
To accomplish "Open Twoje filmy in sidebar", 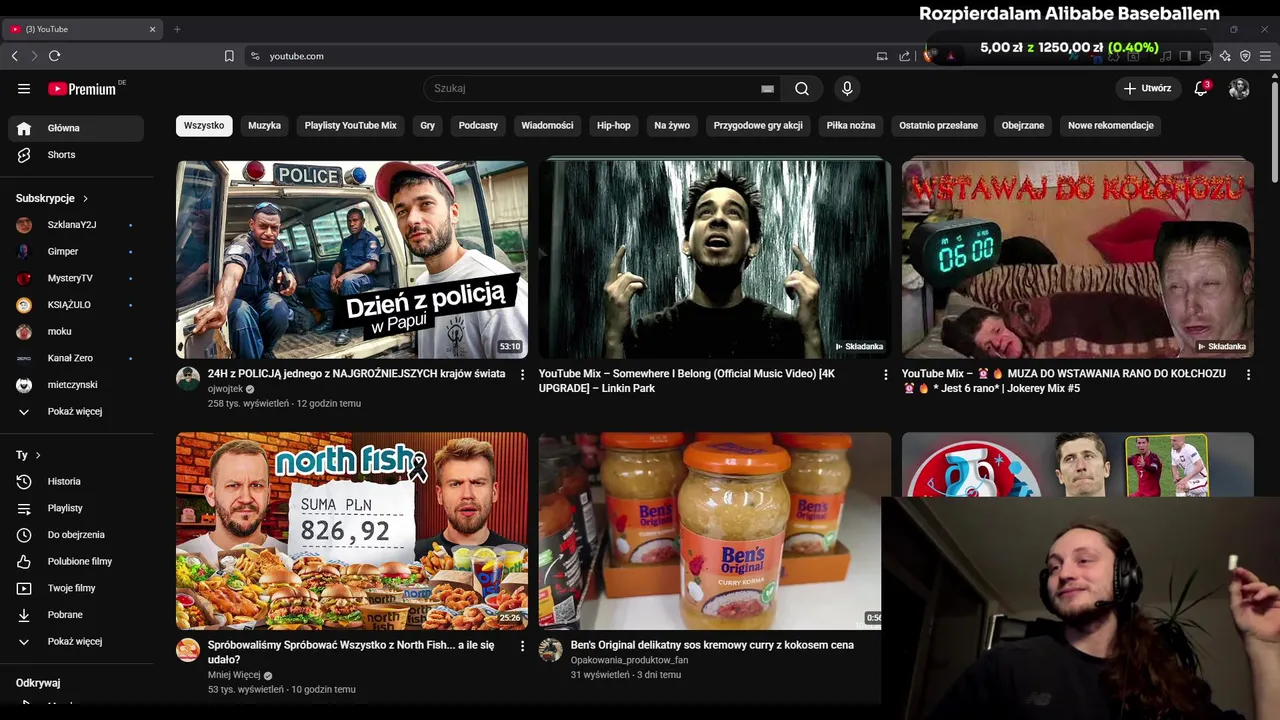I will [x=76, y=588].
